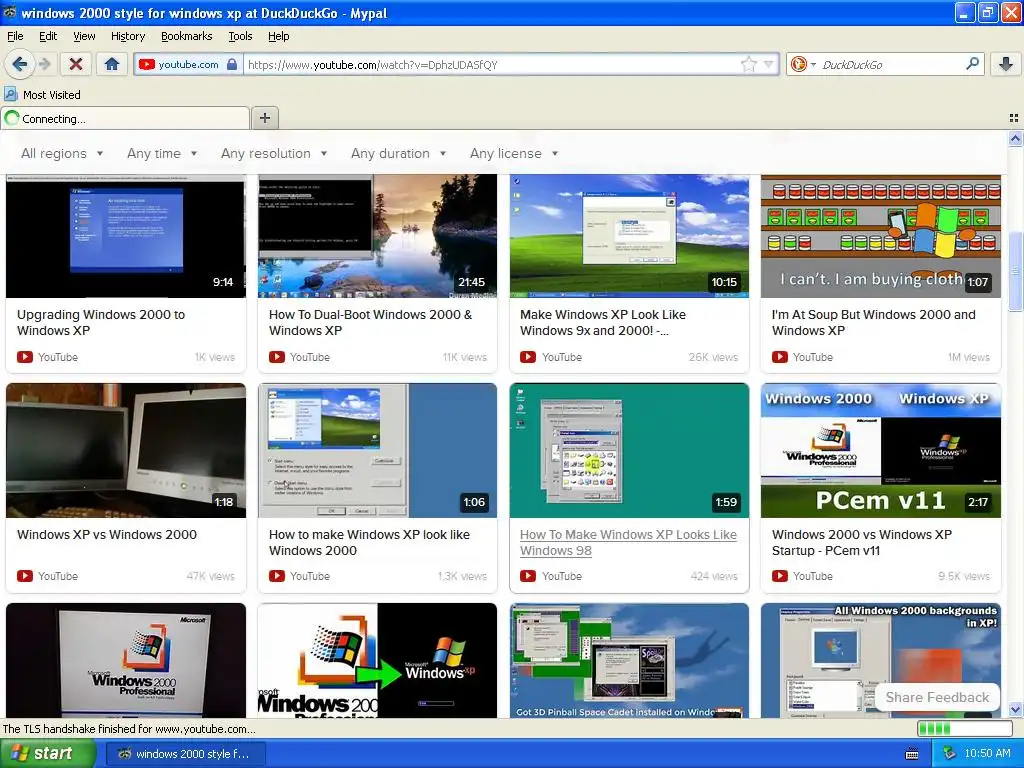Open Make Windows XP Look Like 9x thumbnail
1024x768 pixels.
[x=629, y=236]
